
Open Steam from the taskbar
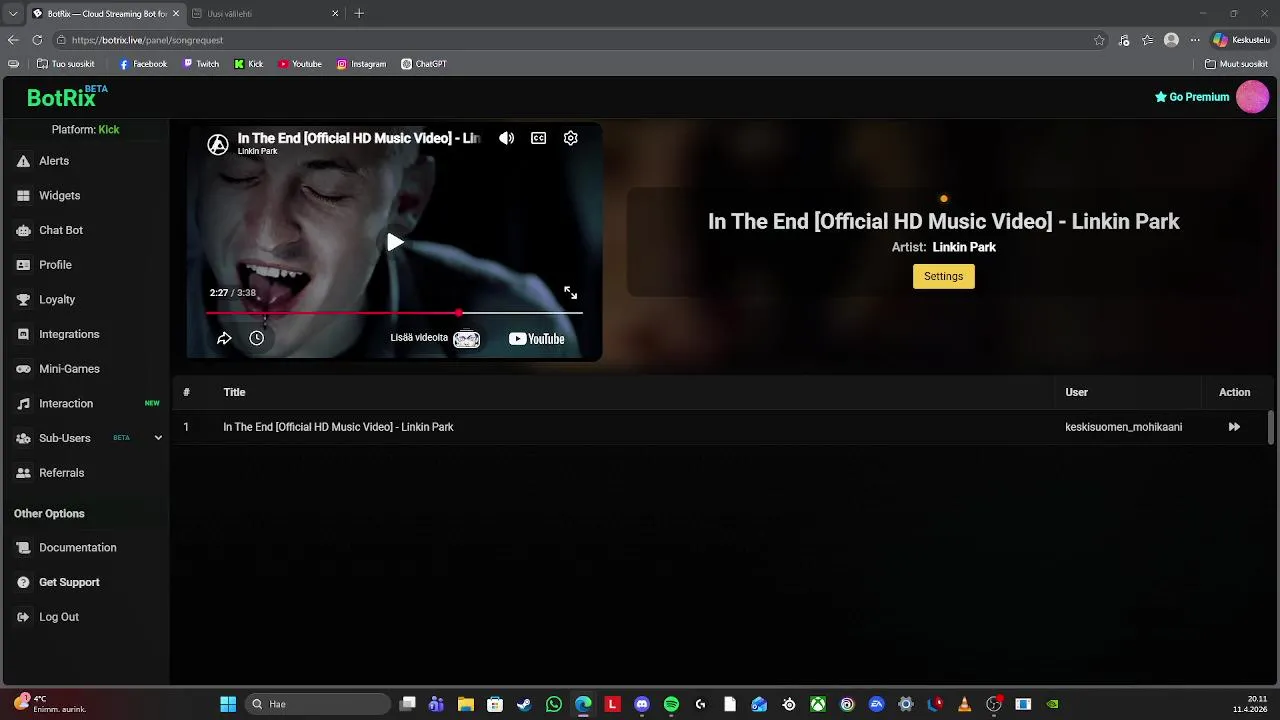click(x=524, y=705)
